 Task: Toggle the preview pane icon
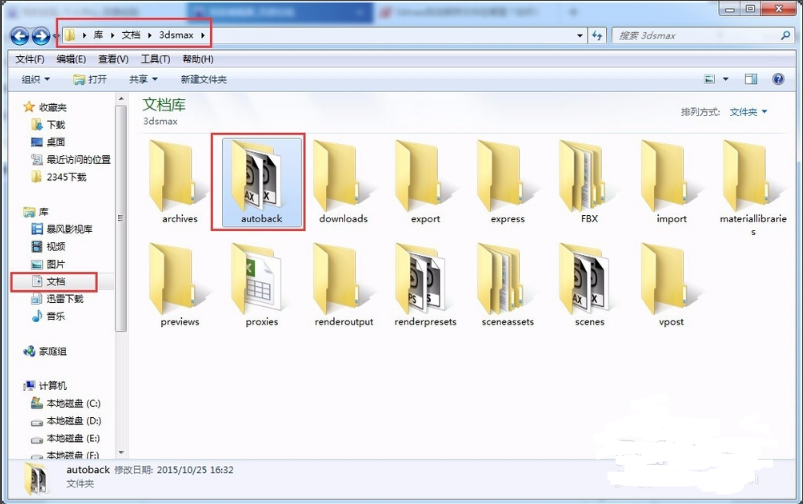[751, 79]
